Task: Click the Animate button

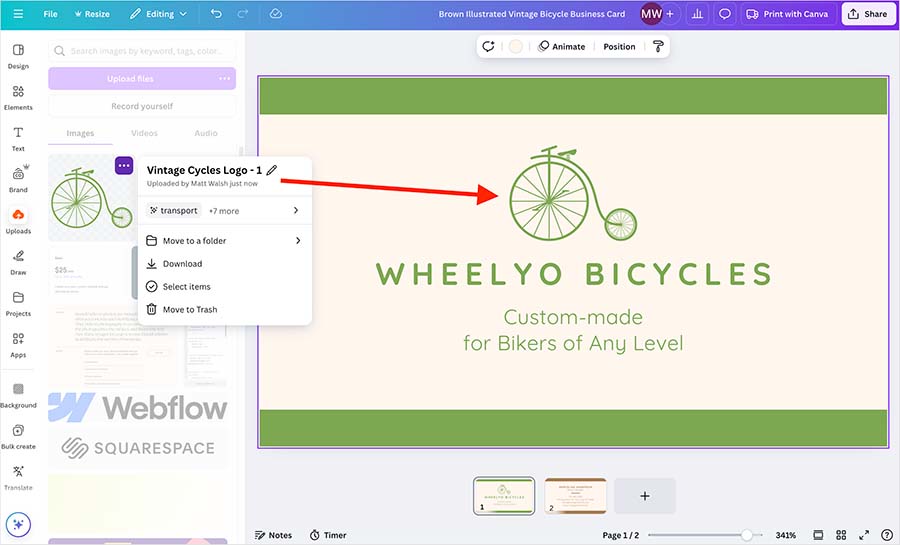Action: 561,46
